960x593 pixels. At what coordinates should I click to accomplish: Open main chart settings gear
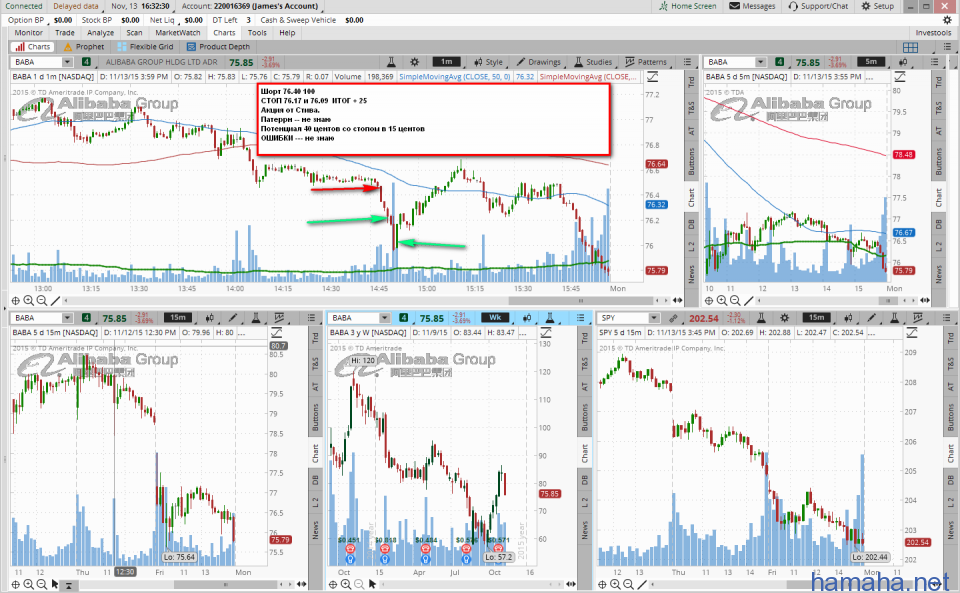[414, 62]
